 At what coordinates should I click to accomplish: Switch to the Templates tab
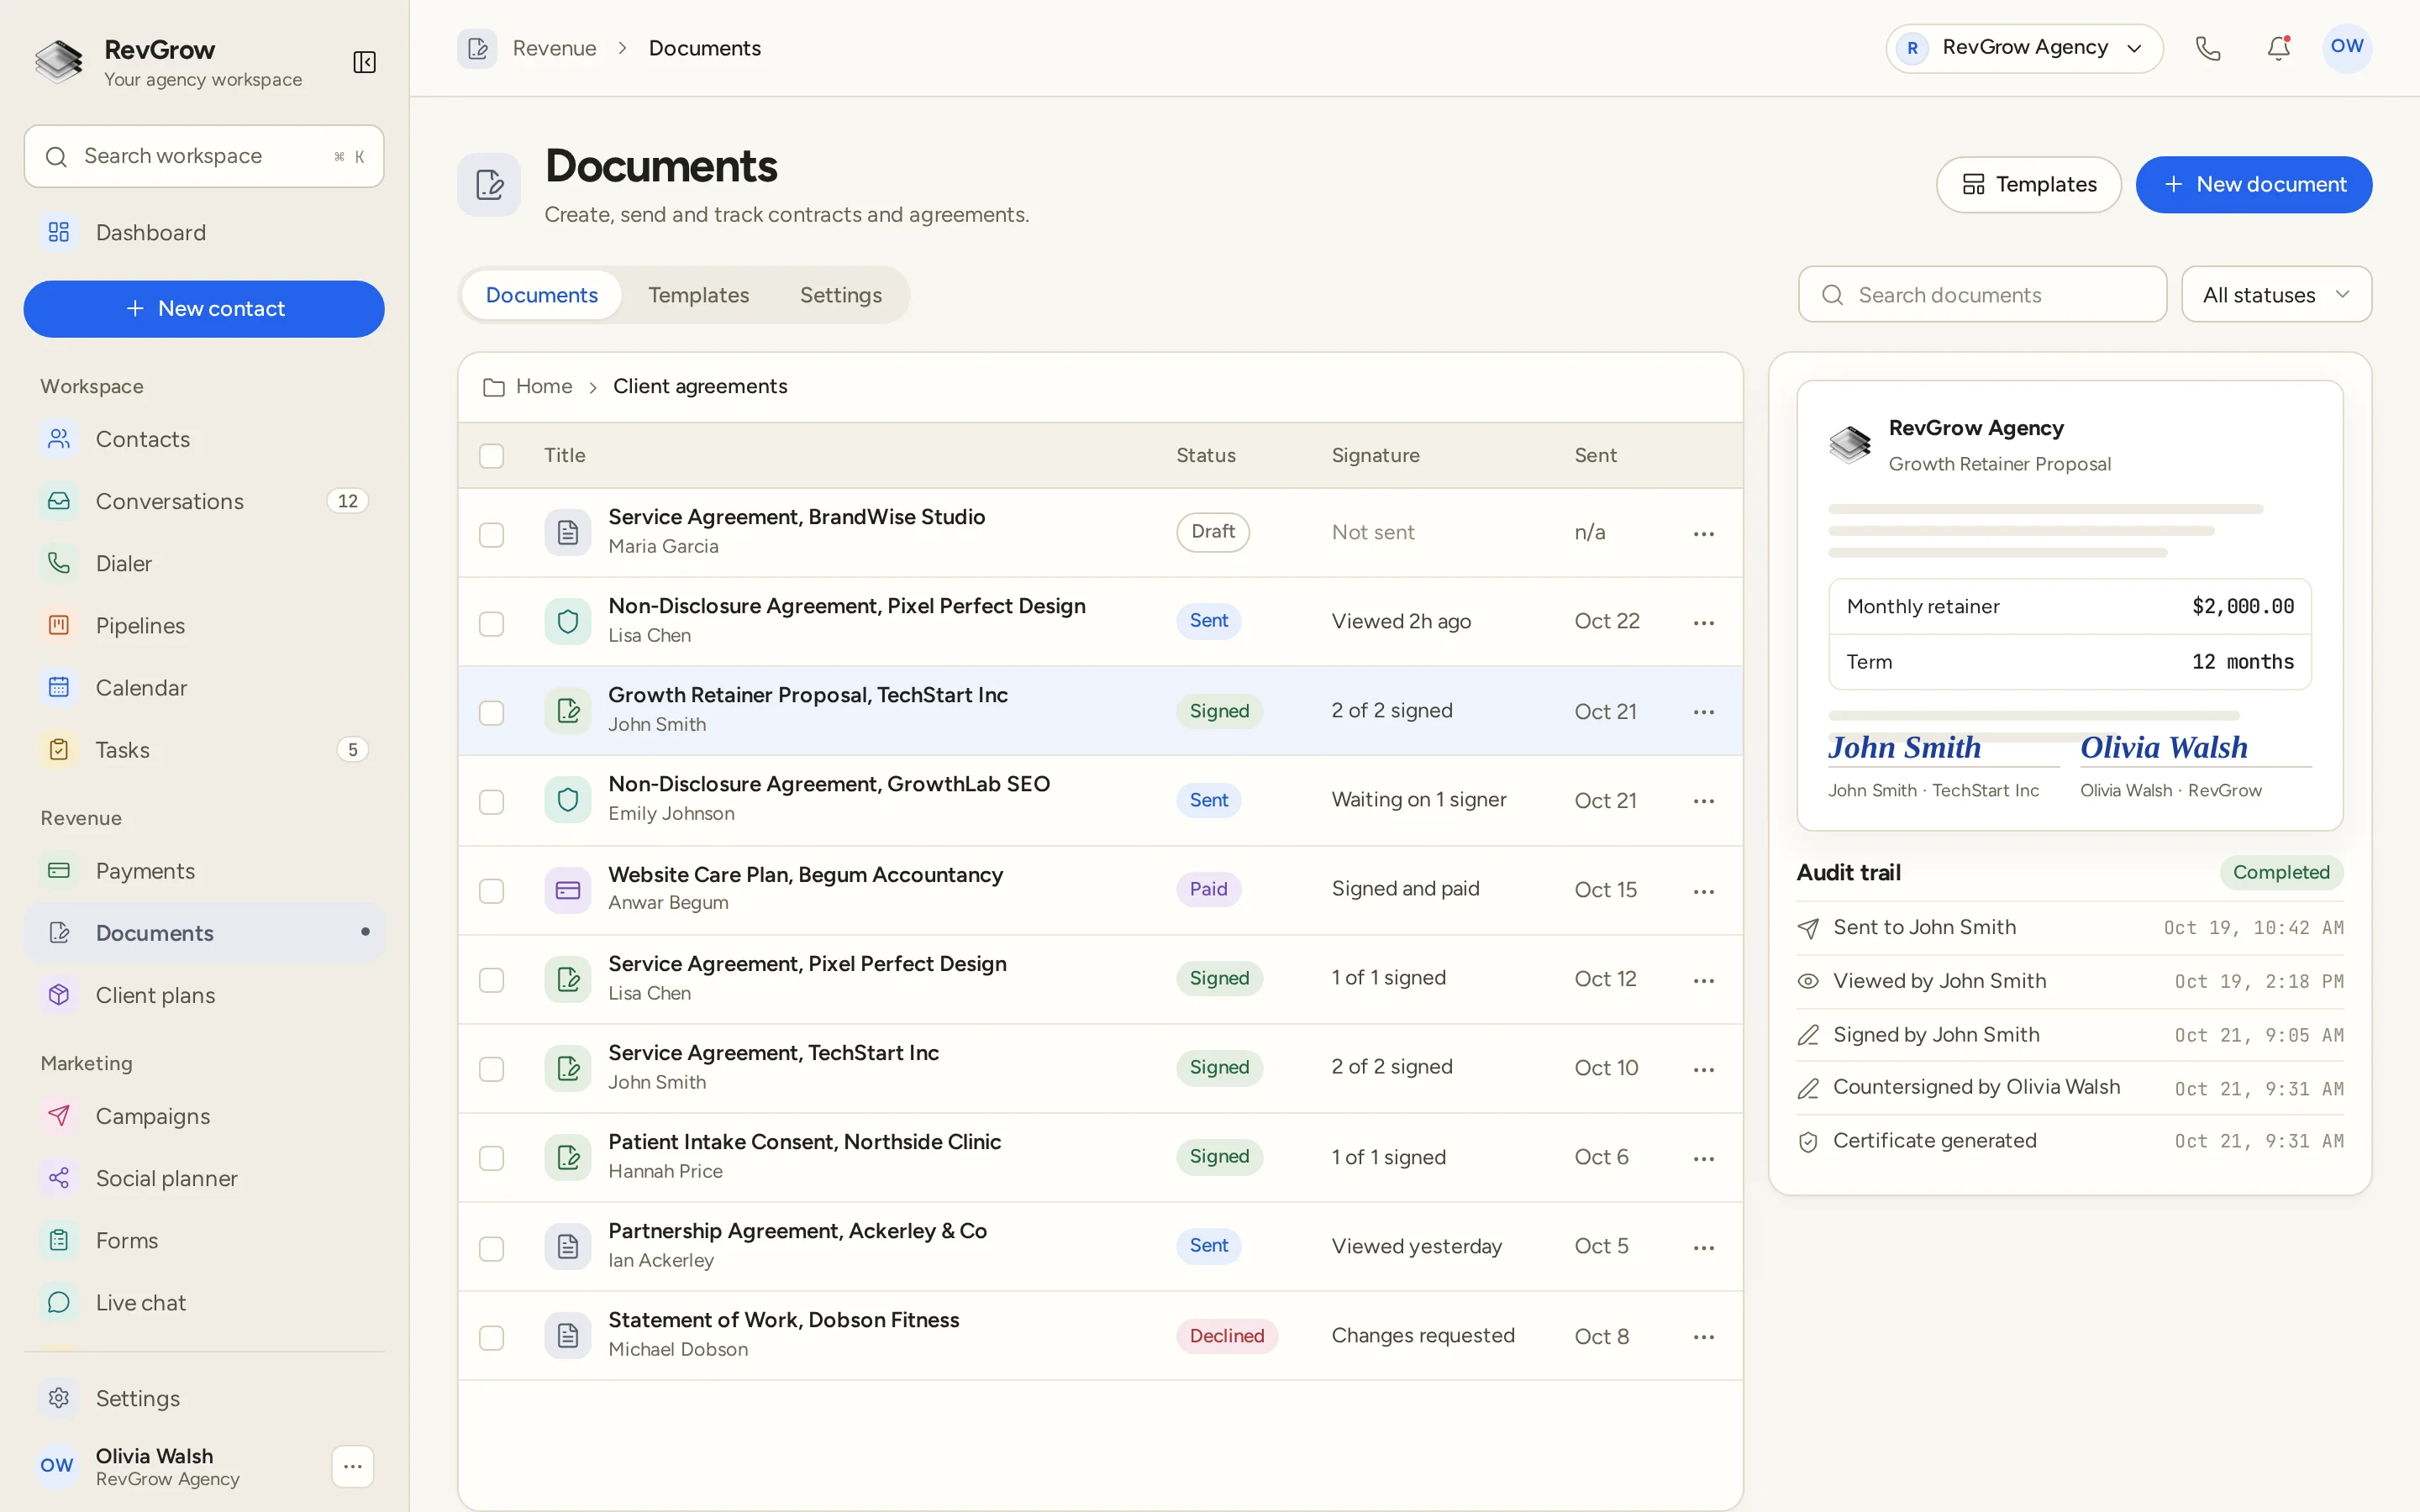(x=698, y=295)
